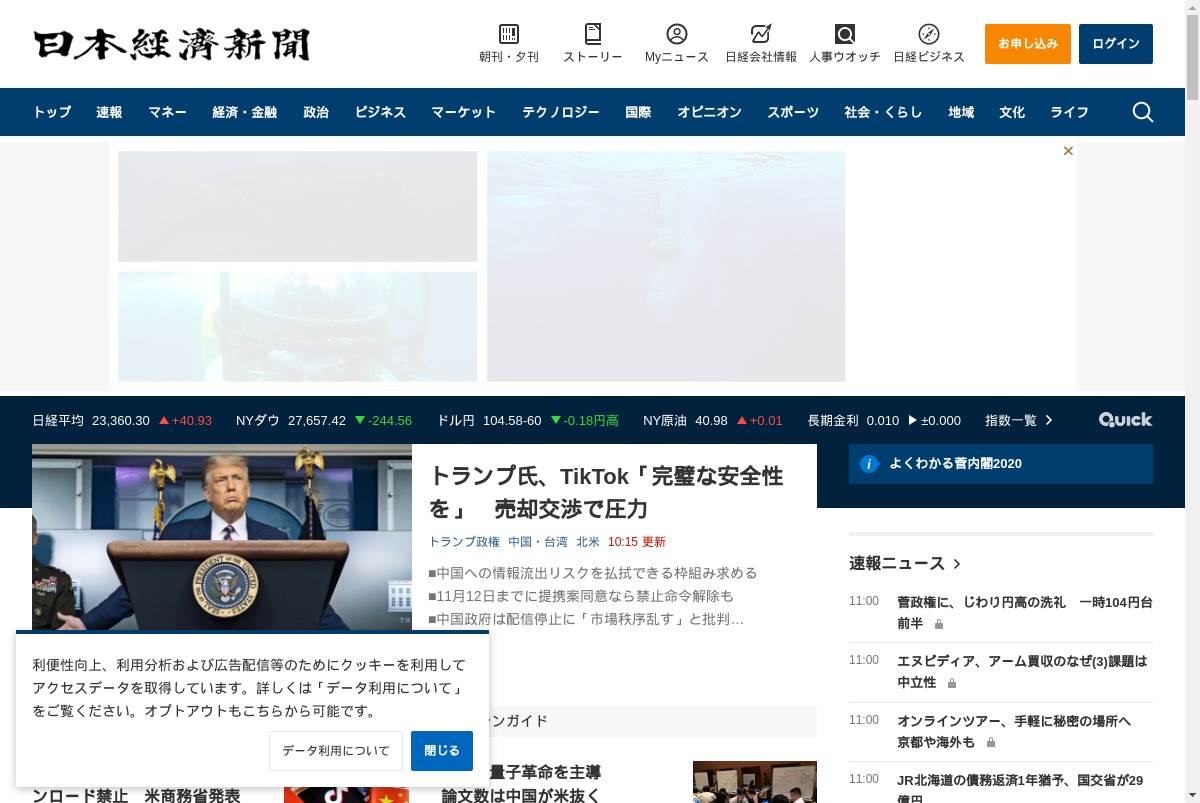
Task: Select the 速報 navigation item
Action: (109, 112)
